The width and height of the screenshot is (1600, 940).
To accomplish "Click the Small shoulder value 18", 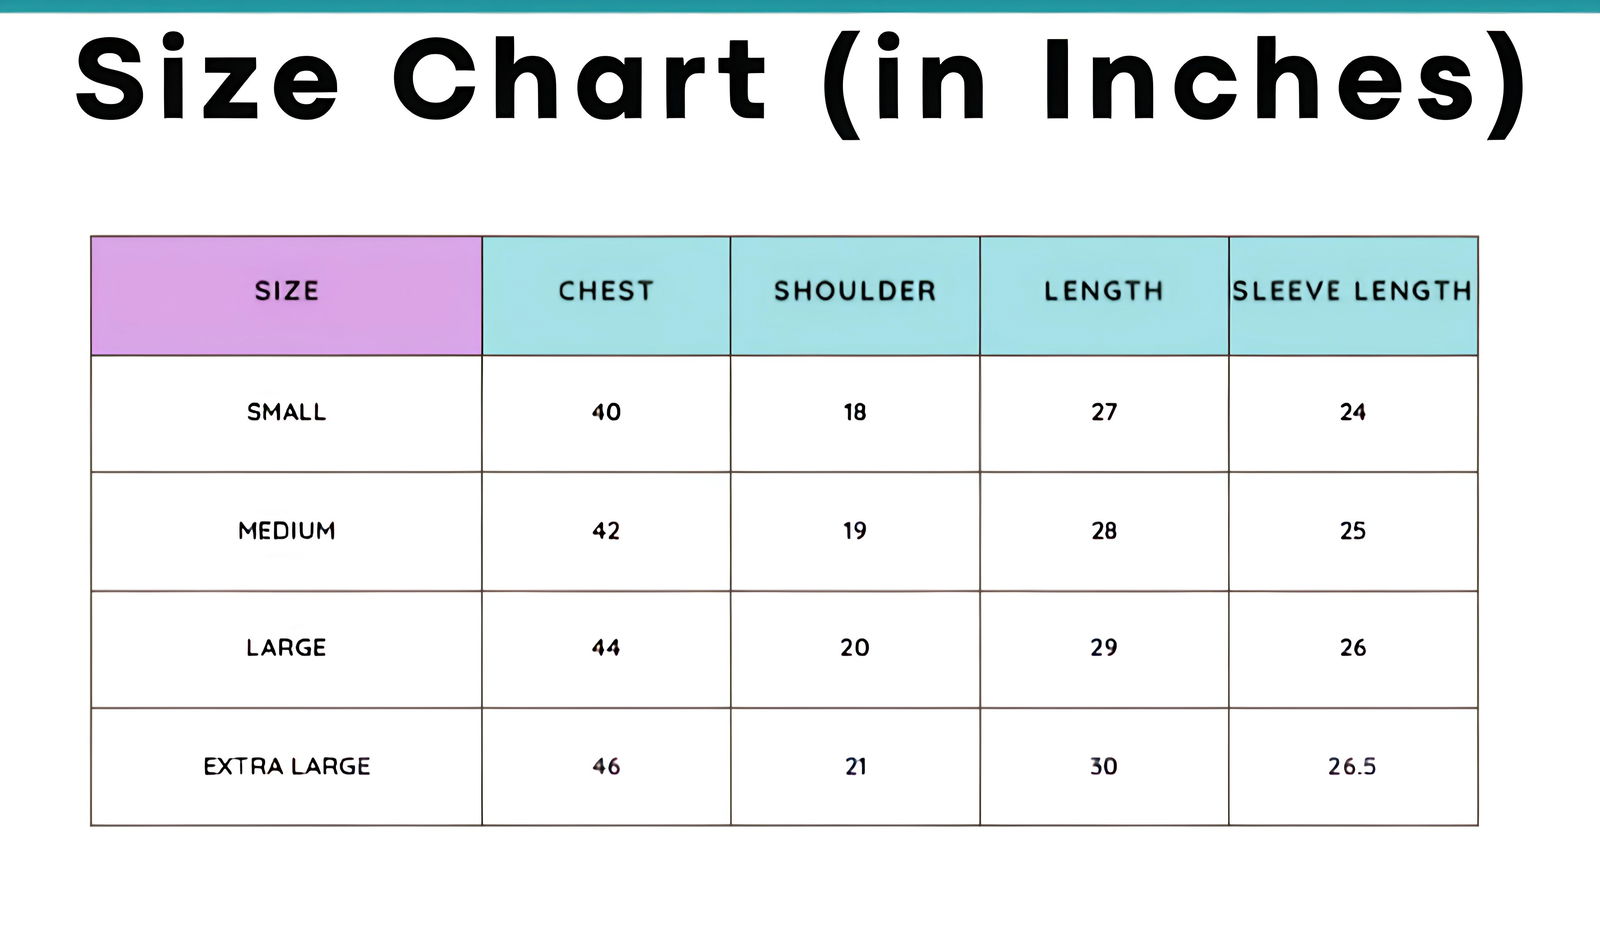I will tap(855, 412).
